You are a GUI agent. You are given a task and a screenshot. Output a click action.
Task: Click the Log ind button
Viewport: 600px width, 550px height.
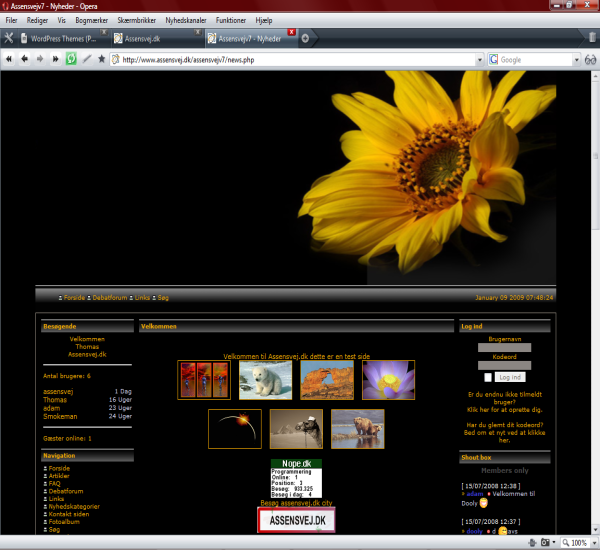tap(510, 377)
